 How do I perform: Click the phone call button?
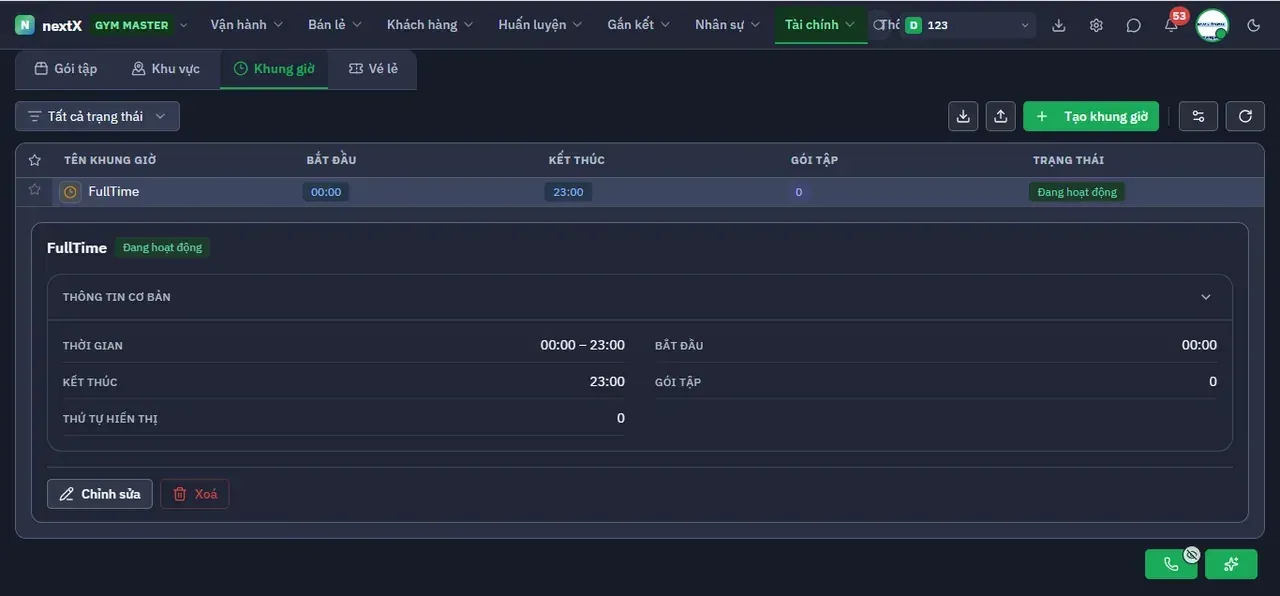pyautogui.click(x=1171, y=564)
